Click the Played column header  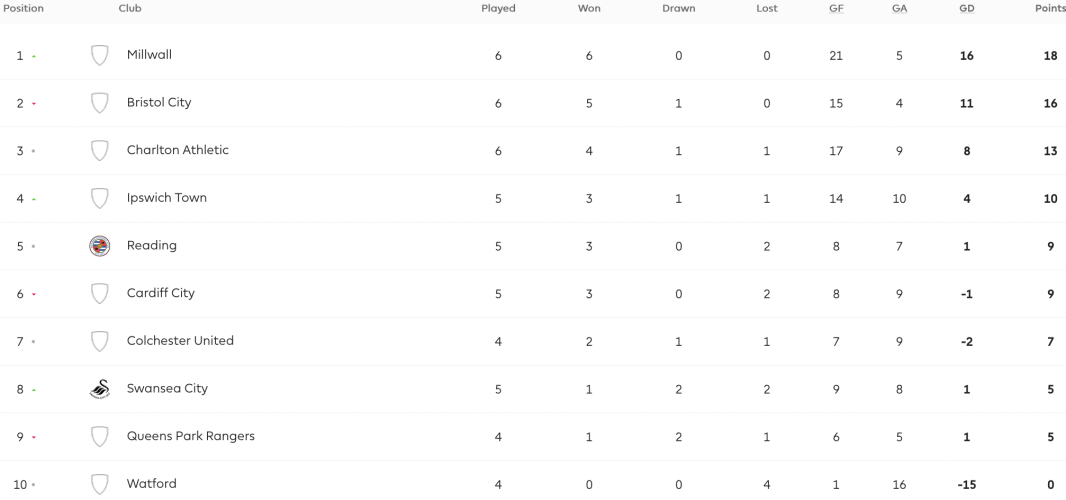[x=498, y=9]
